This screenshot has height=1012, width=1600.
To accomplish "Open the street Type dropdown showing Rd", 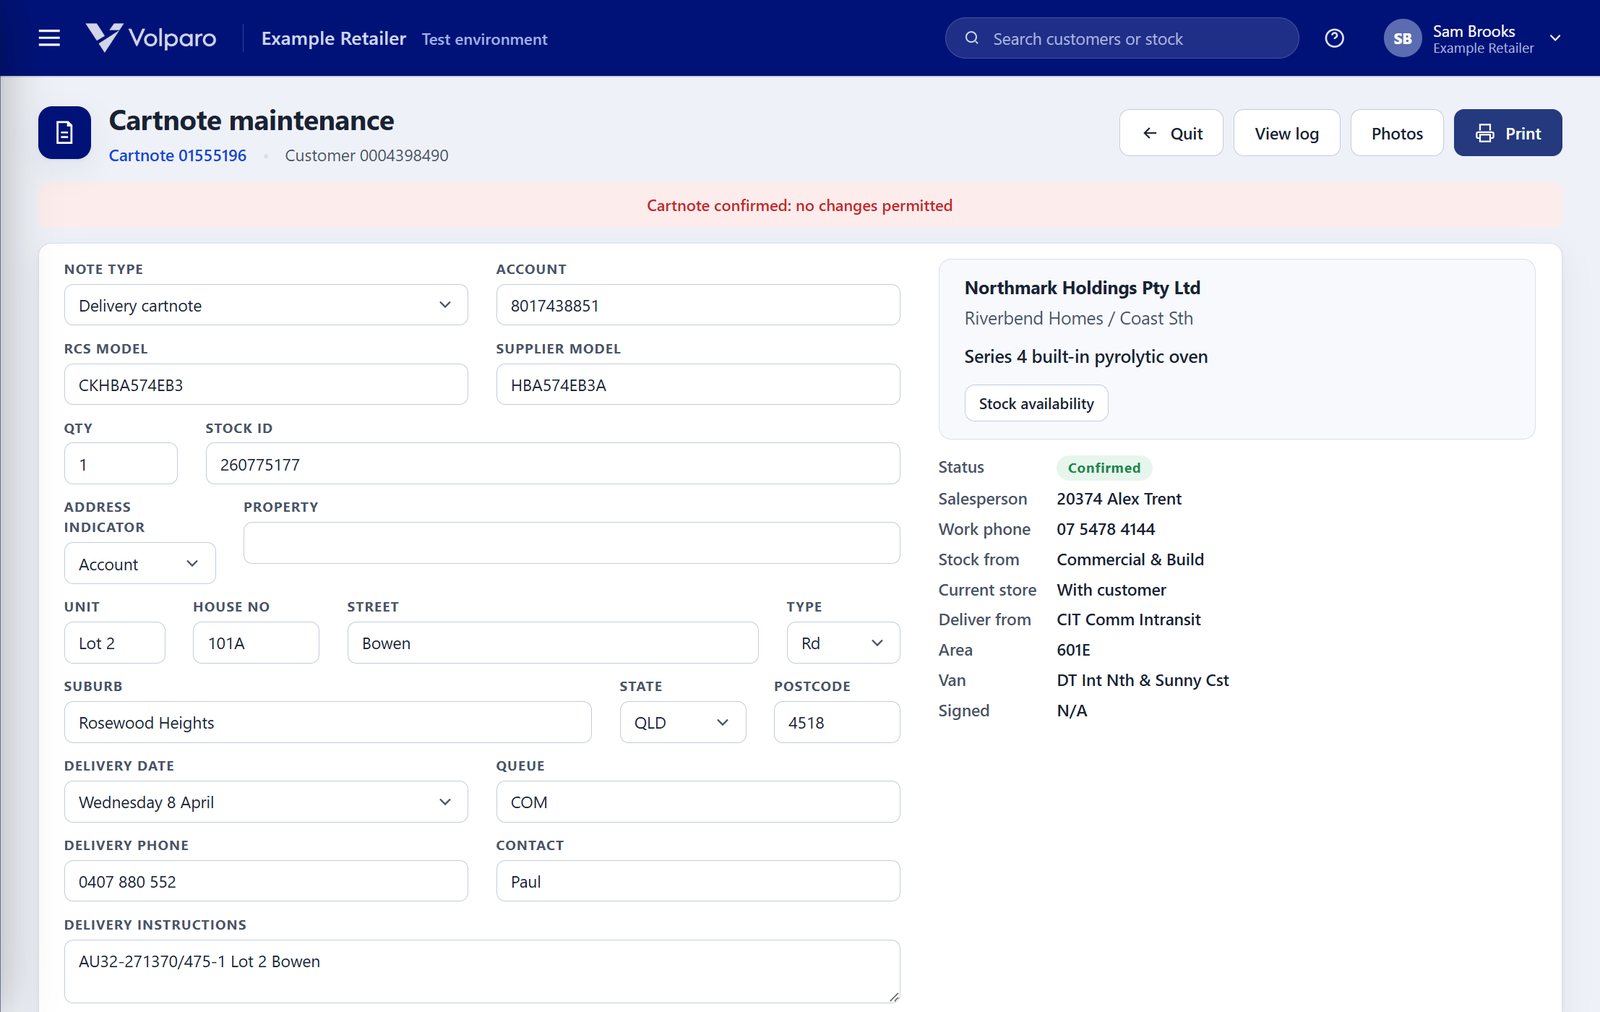I will 843,643.
